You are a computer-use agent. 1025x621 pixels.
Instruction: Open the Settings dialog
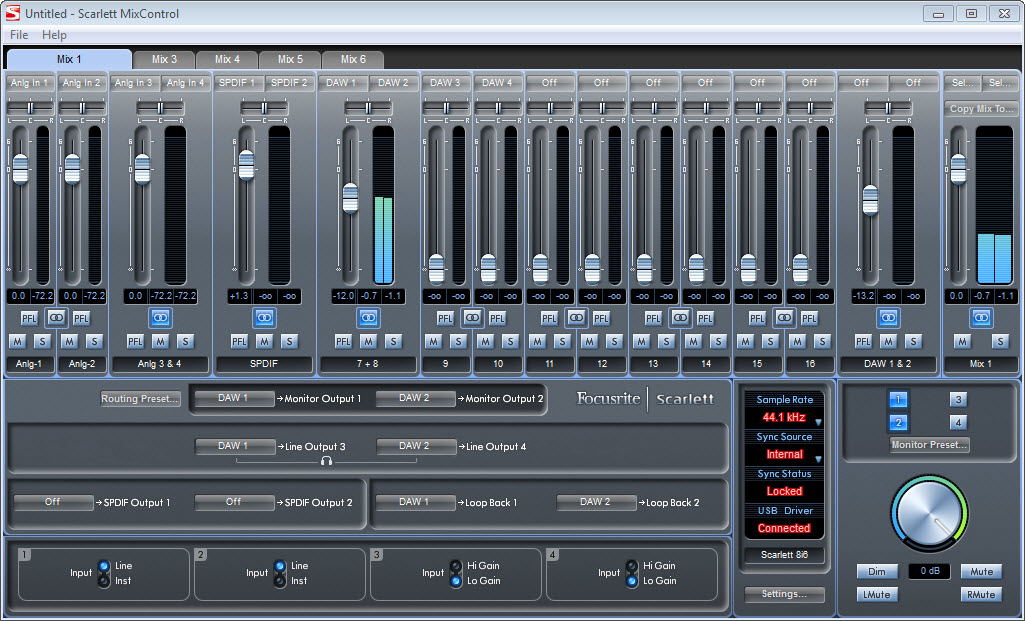click(x=784, y=594)
